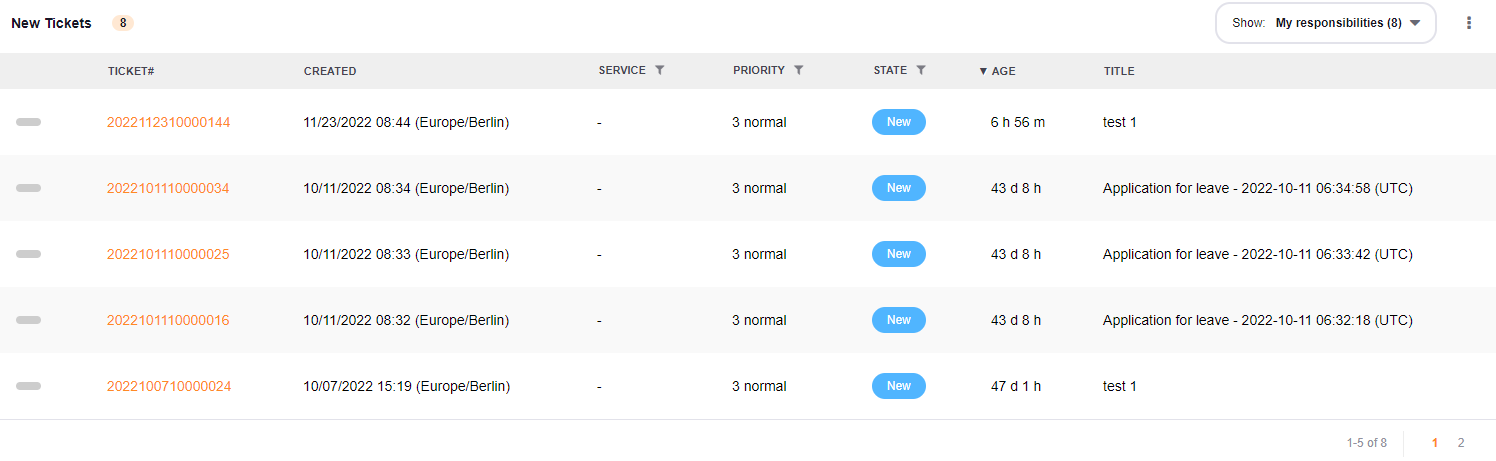Open ticket 2022101110000016 link

(168, 320)
